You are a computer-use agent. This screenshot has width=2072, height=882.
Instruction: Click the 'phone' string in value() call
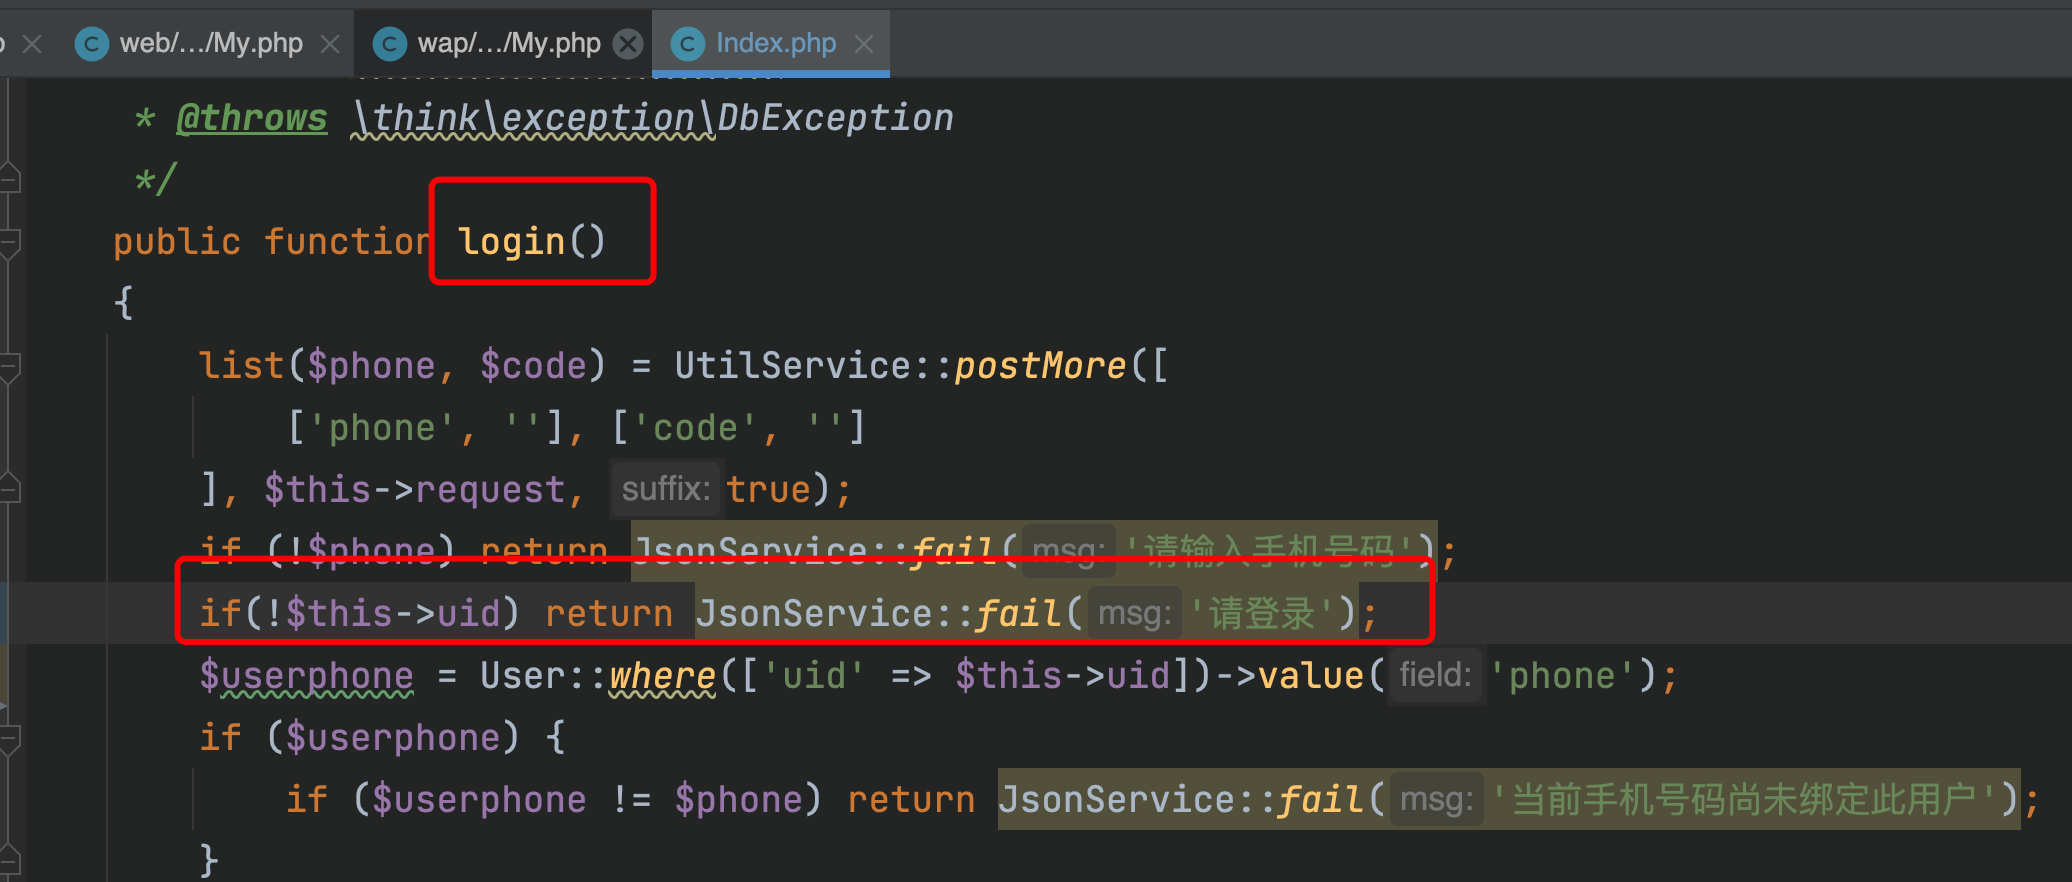1563,677
